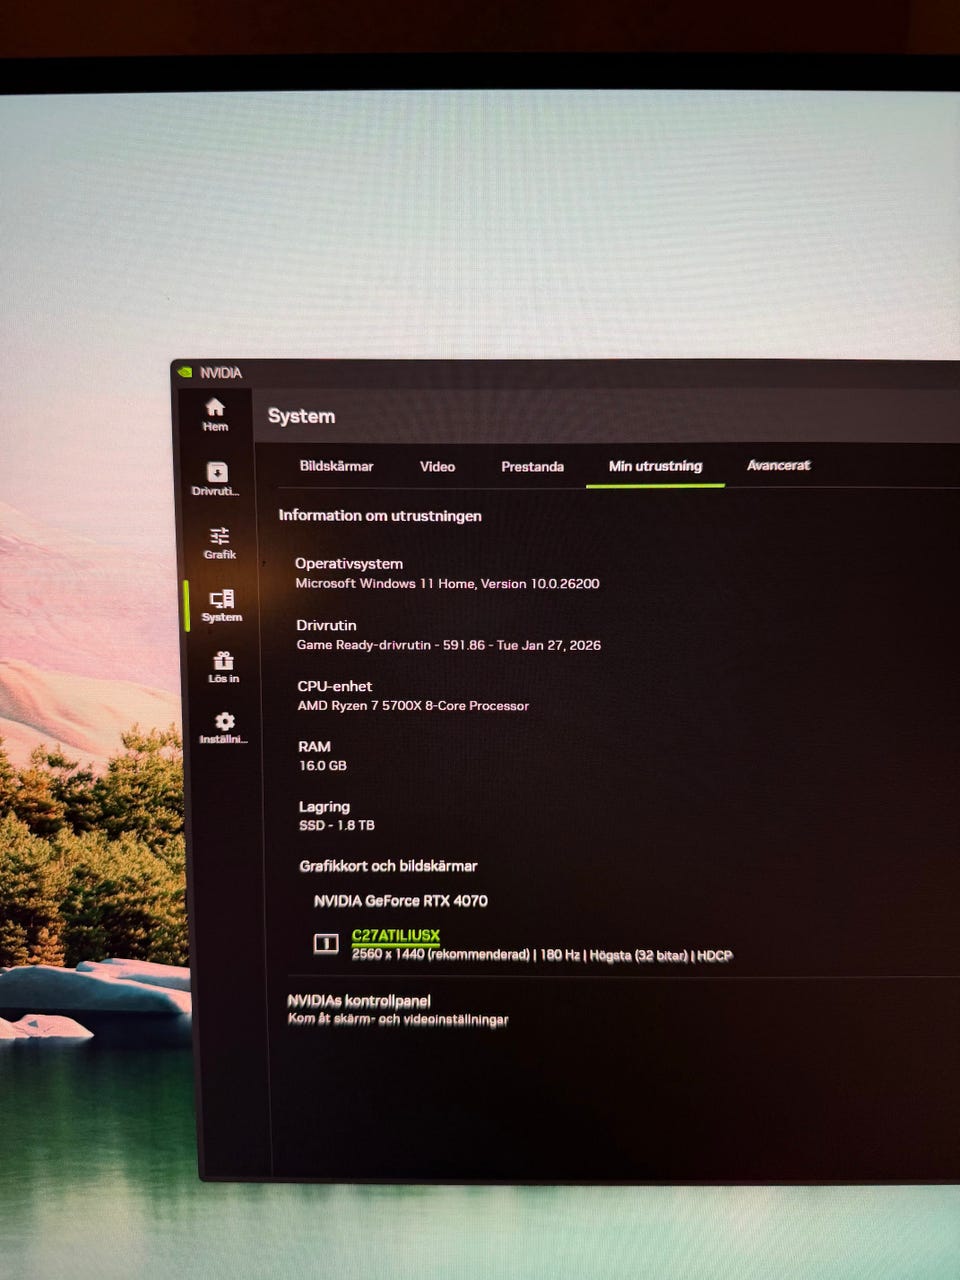This screenshot has height=1280, width=960.
Task: Switch to the Video tab
Action: pos(437,467)
